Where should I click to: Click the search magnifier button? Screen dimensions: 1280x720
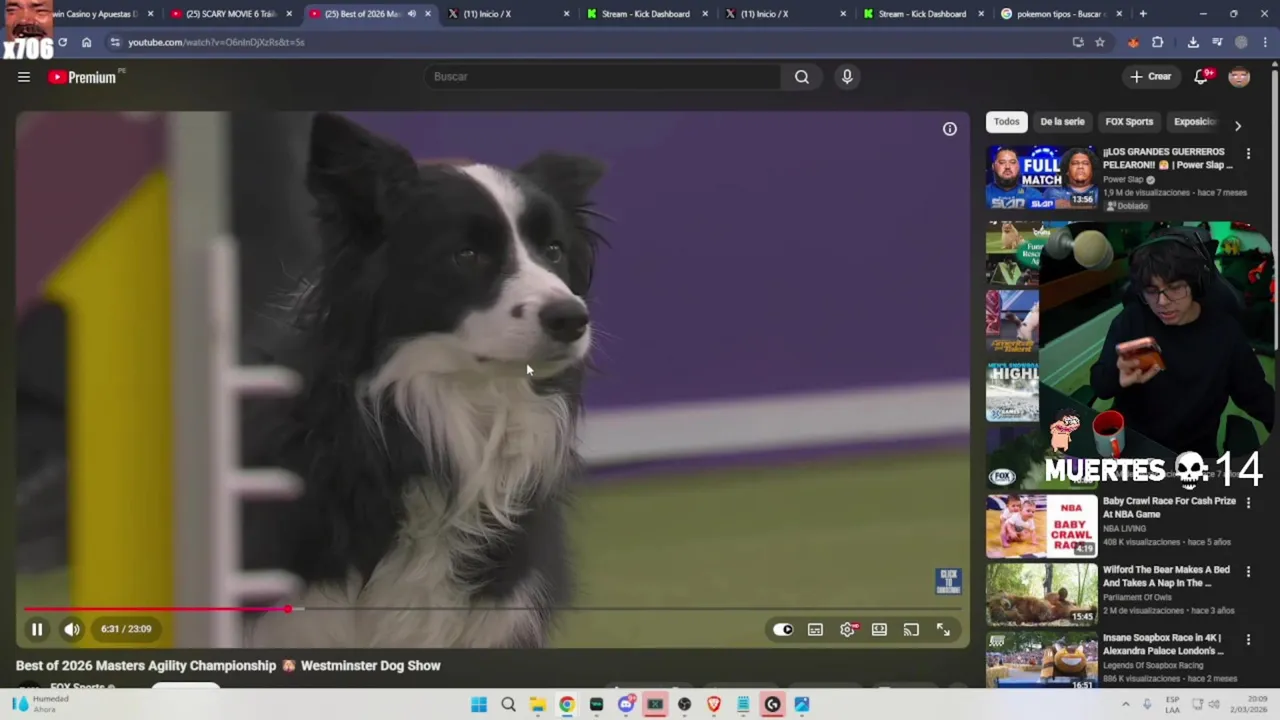click(x=802, y=76)
